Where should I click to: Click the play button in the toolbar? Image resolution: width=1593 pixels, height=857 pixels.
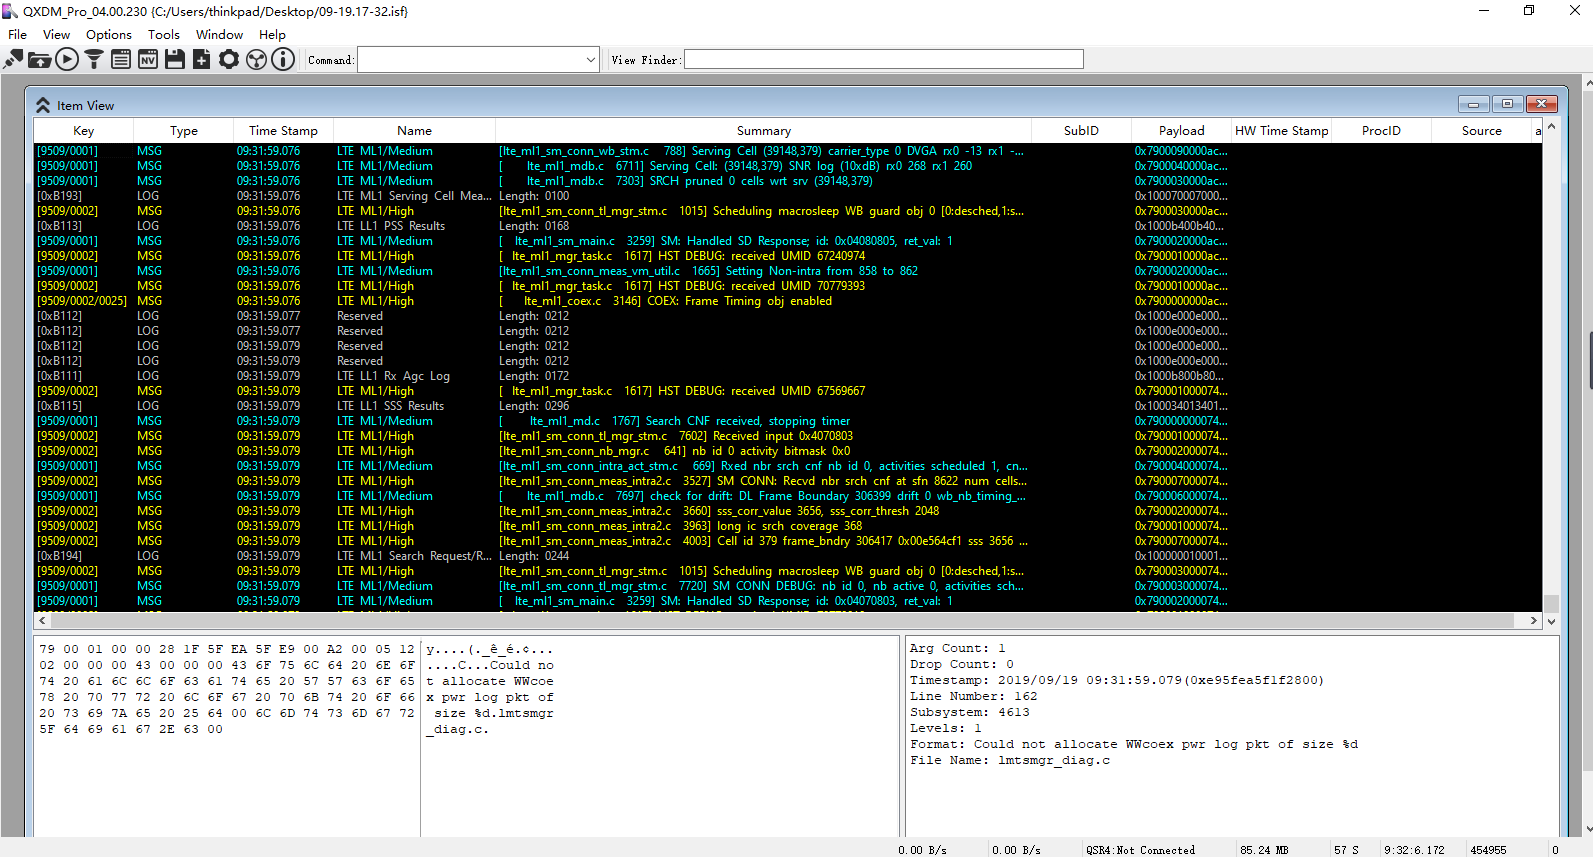click(67, 60)
